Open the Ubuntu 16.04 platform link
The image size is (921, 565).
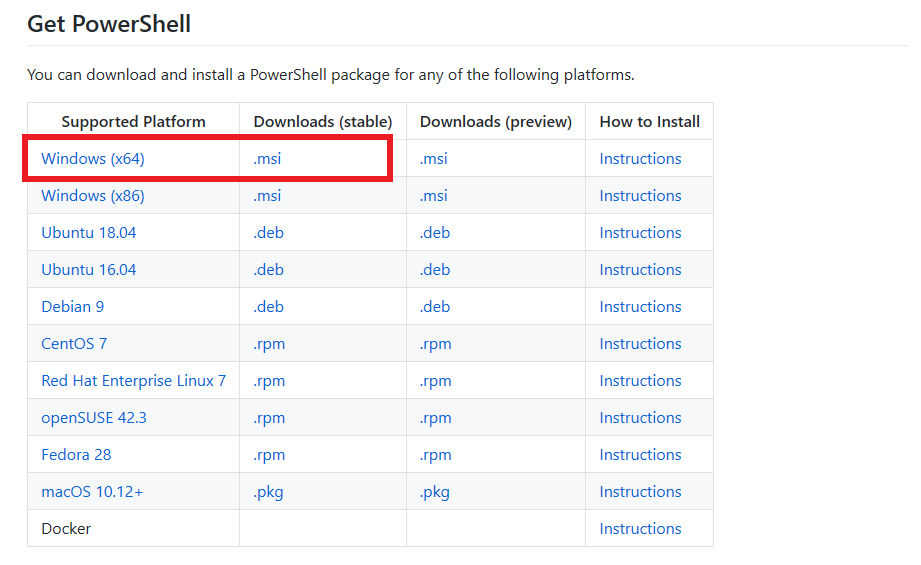click(89, 270)
